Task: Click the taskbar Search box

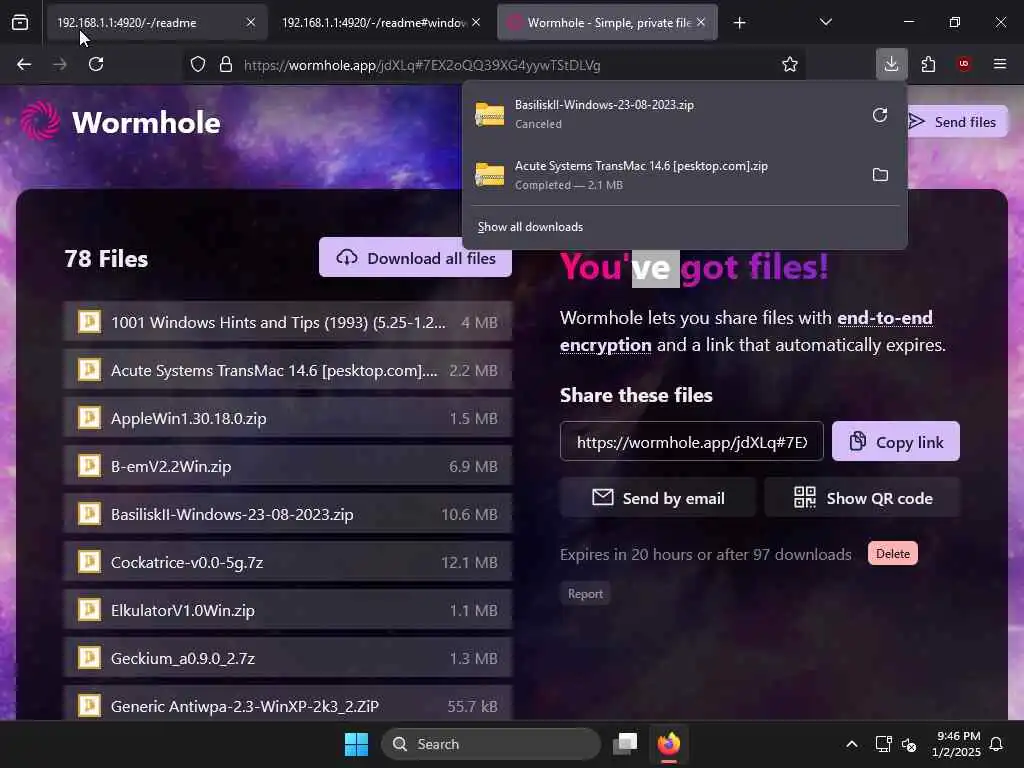Action: 491,744
